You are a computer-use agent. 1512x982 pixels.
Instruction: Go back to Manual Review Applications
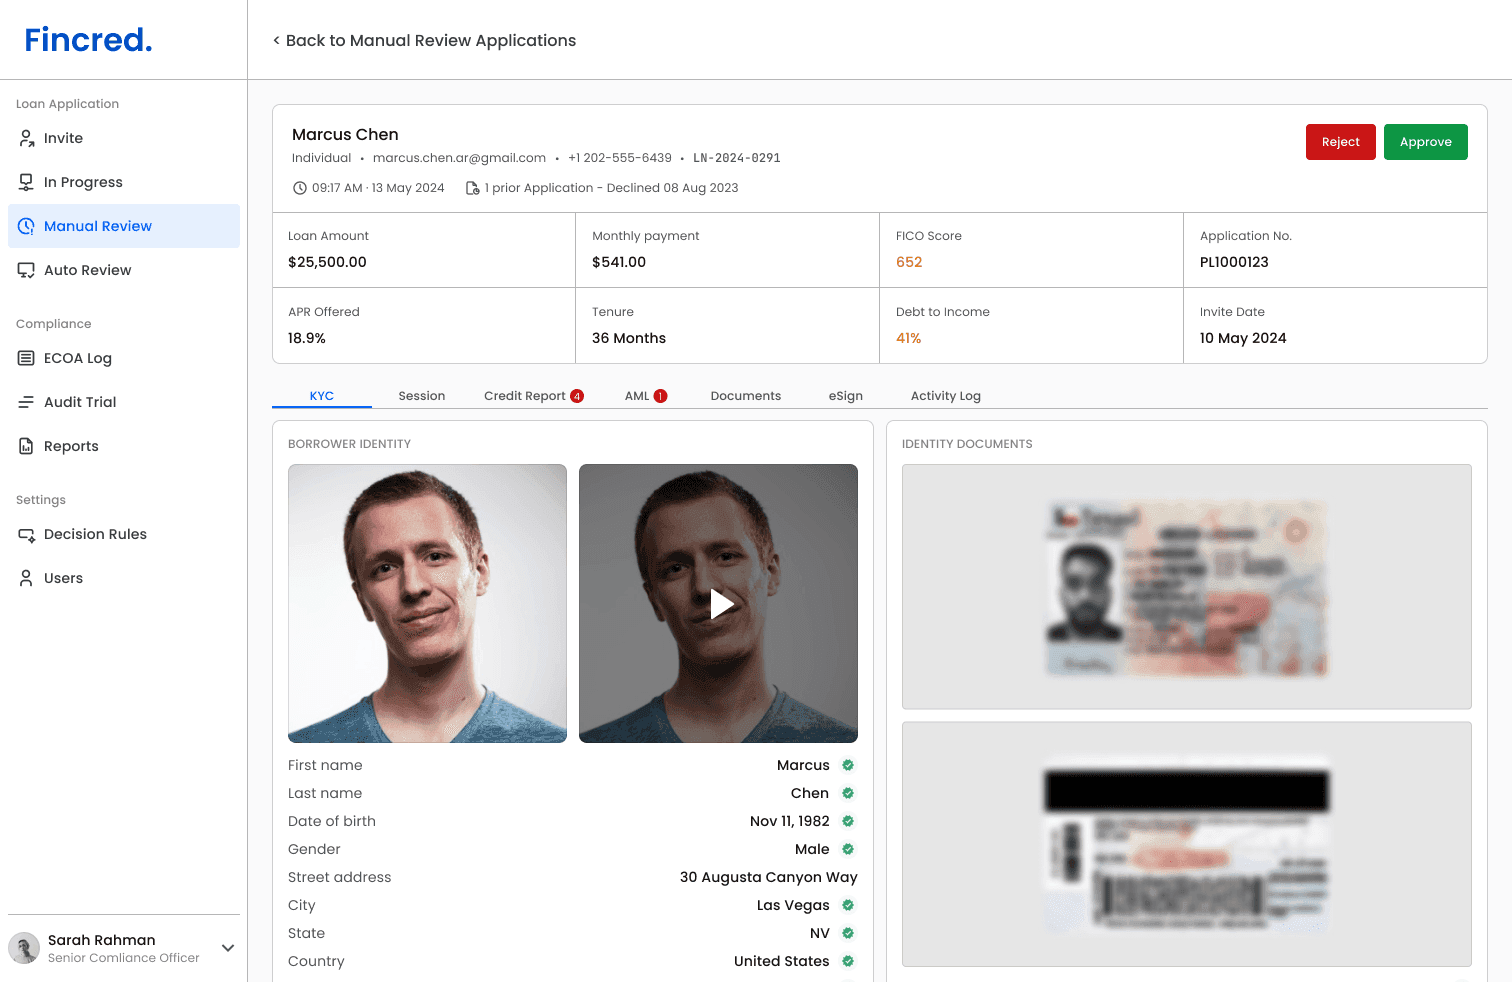(424, 40)
